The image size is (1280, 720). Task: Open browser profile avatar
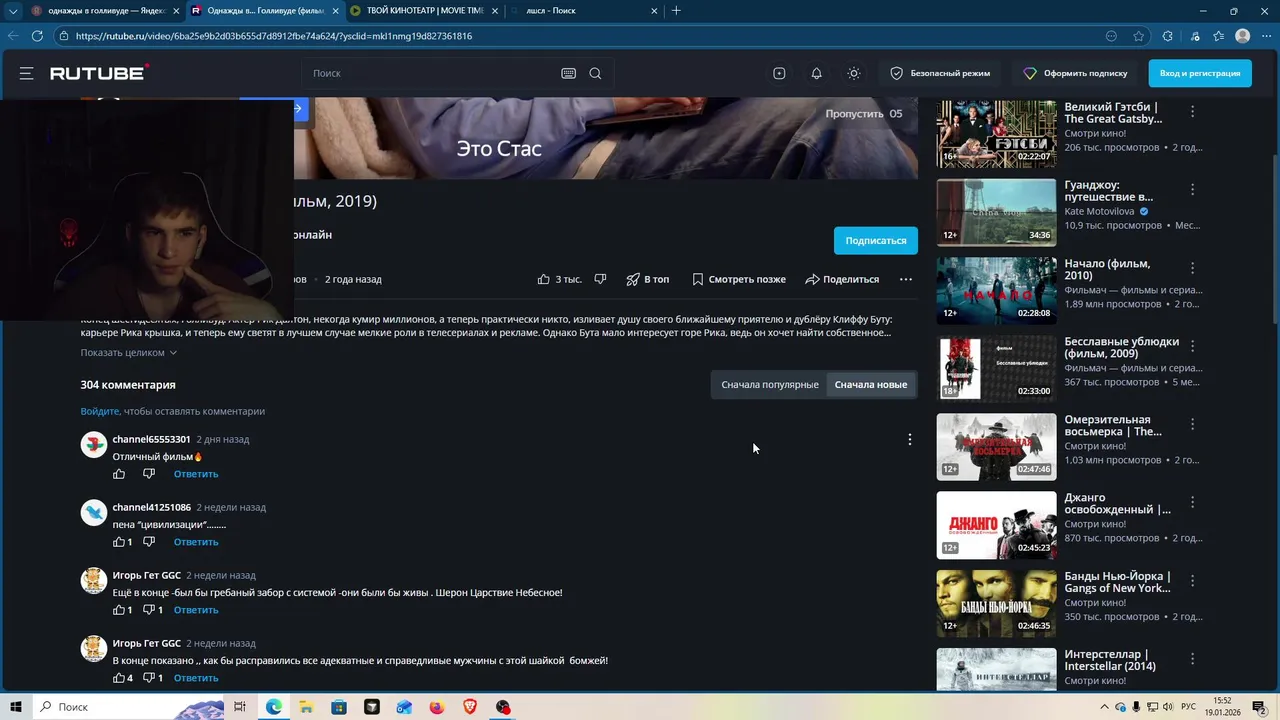coord(1242,36)
